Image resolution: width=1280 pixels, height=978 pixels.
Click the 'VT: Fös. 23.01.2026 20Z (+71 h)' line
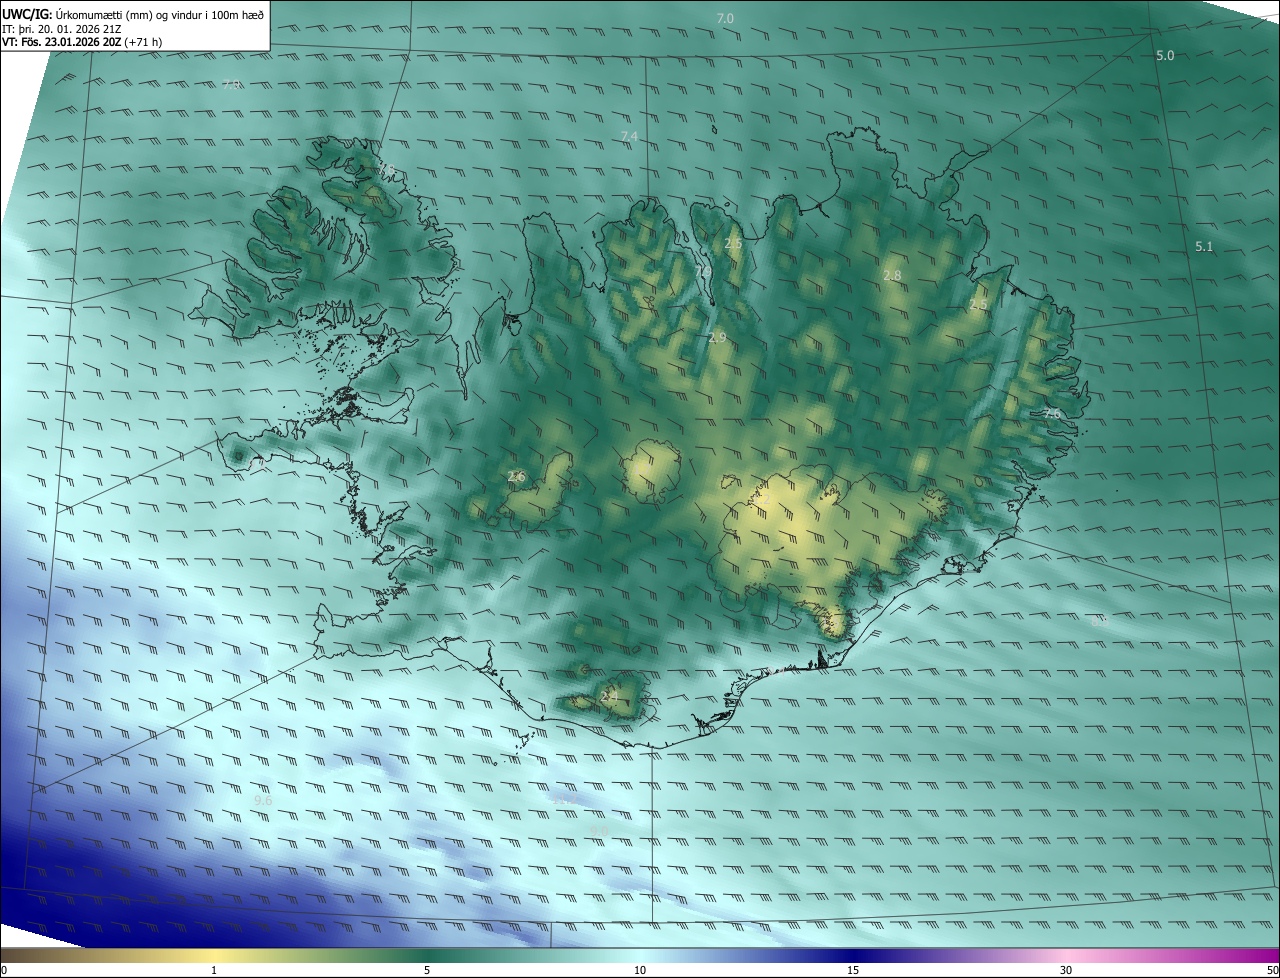(82, 42)
